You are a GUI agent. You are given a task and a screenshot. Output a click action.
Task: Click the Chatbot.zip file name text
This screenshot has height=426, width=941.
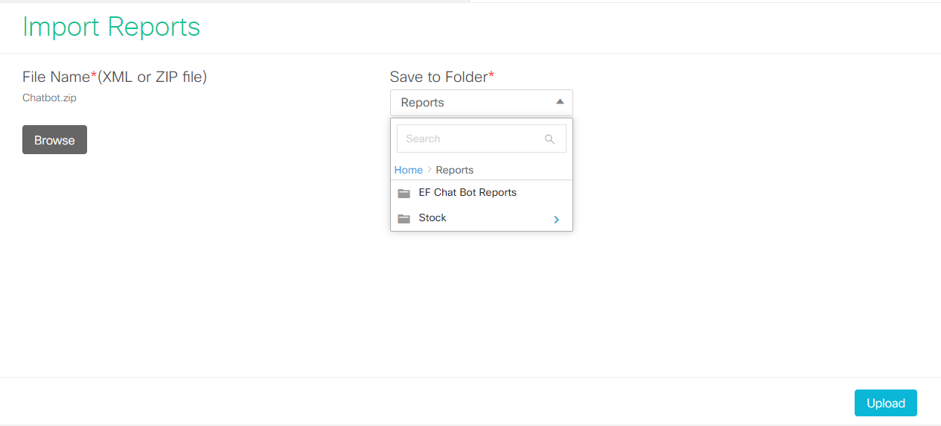(49, 98)
